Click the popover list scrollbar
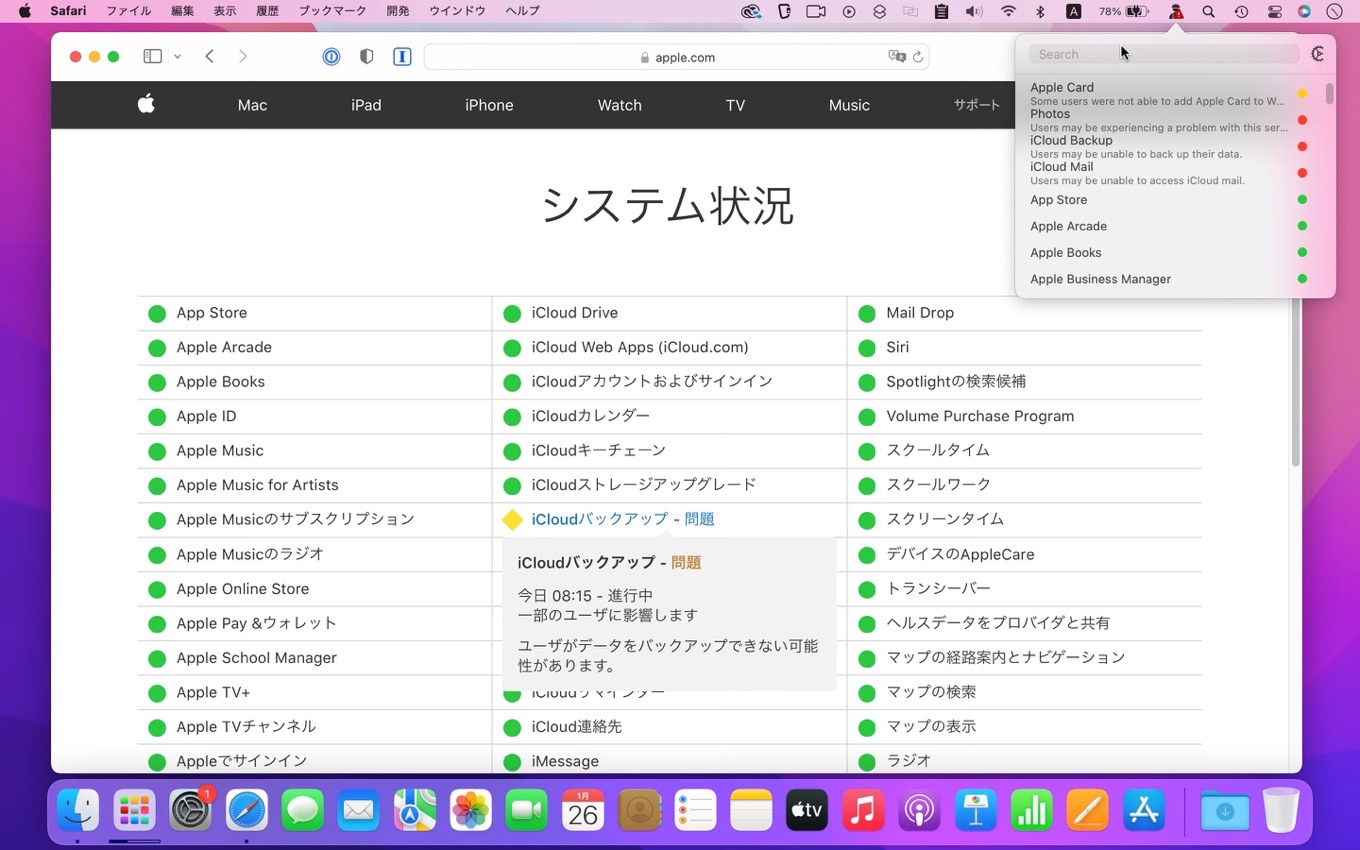Image resolution: width=1360 pixels, height=850 pixels. point(1329,94)
